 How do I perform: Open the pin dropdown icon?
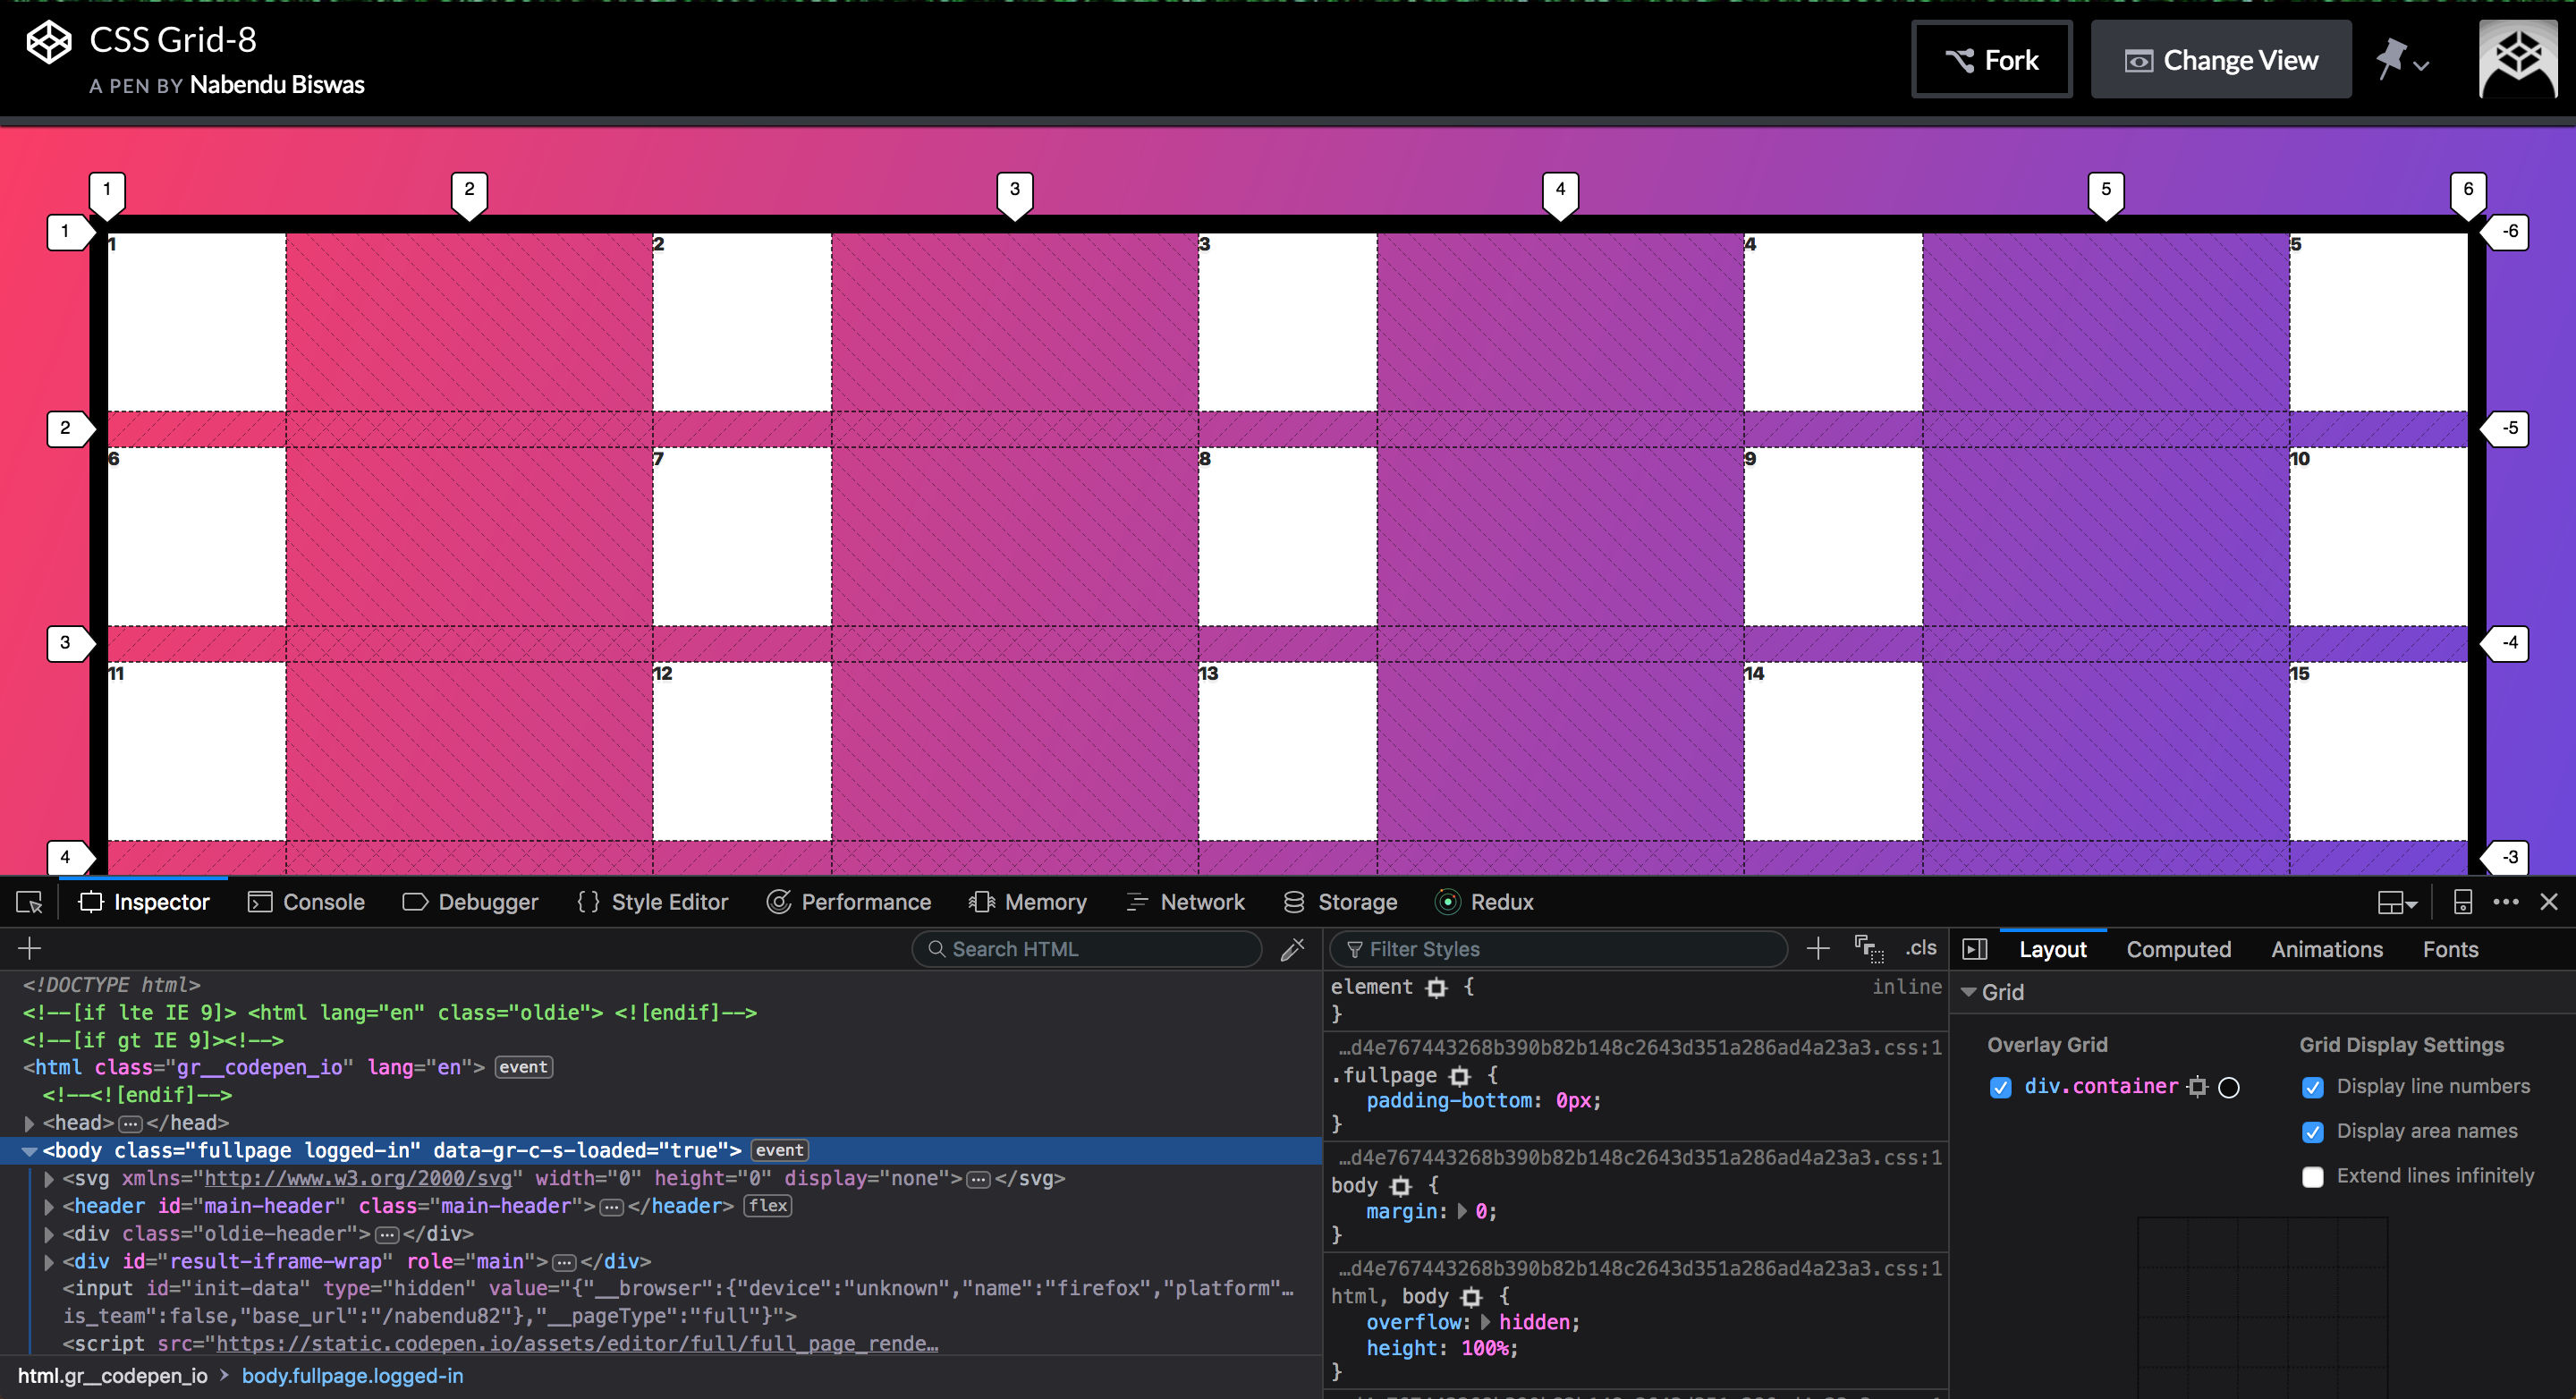click(2402, 59)
